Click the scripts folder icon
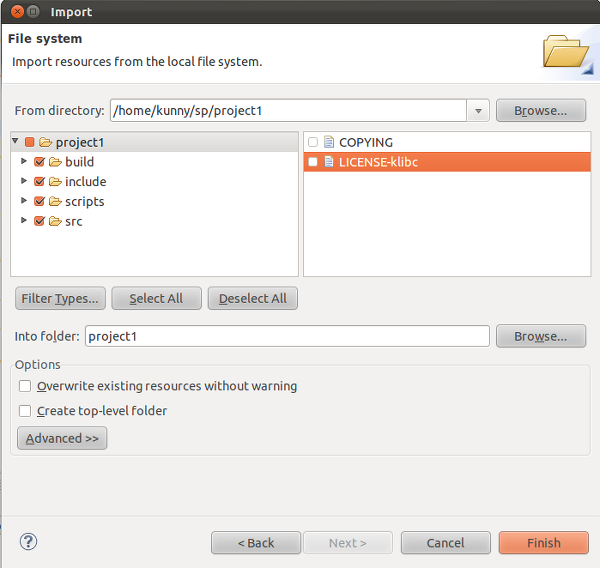The height and width of the screenshot is (568, 600). [x=55, y=201]
